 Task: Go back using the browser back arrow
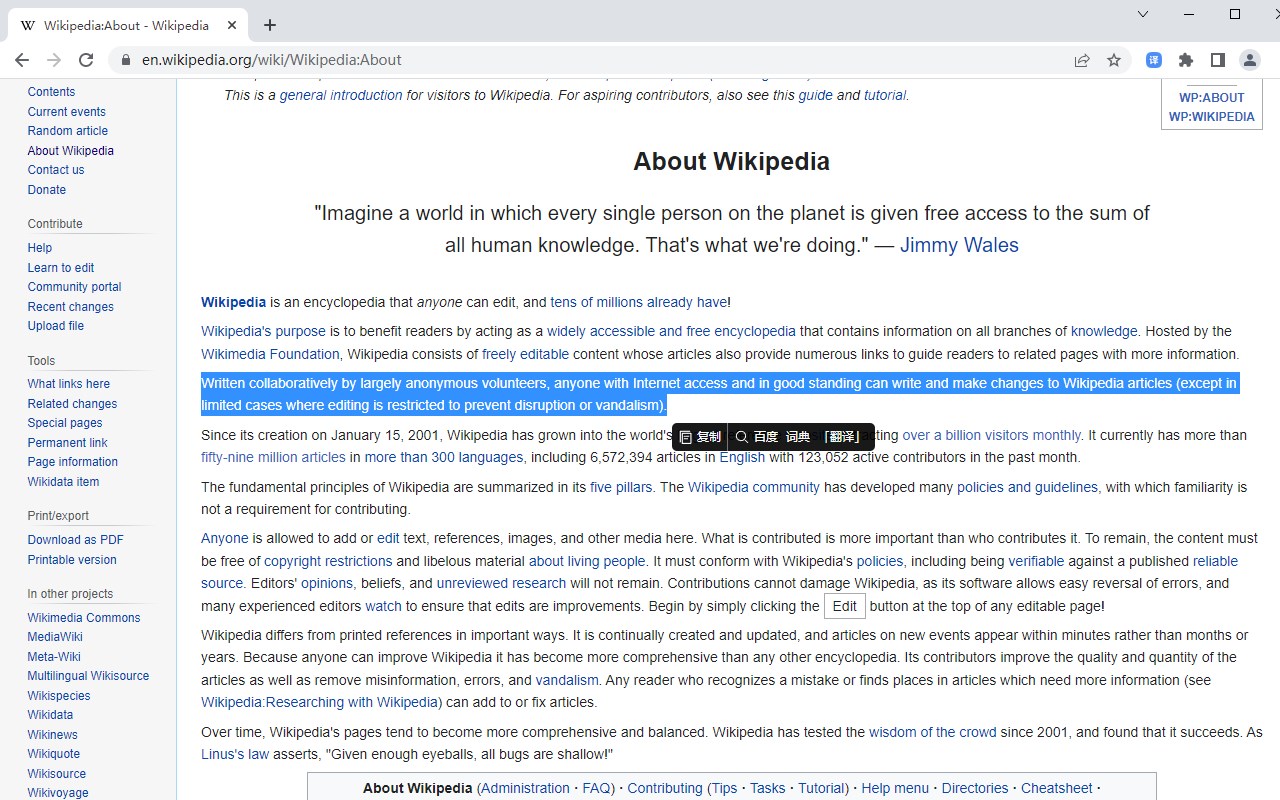coord(22,60)
